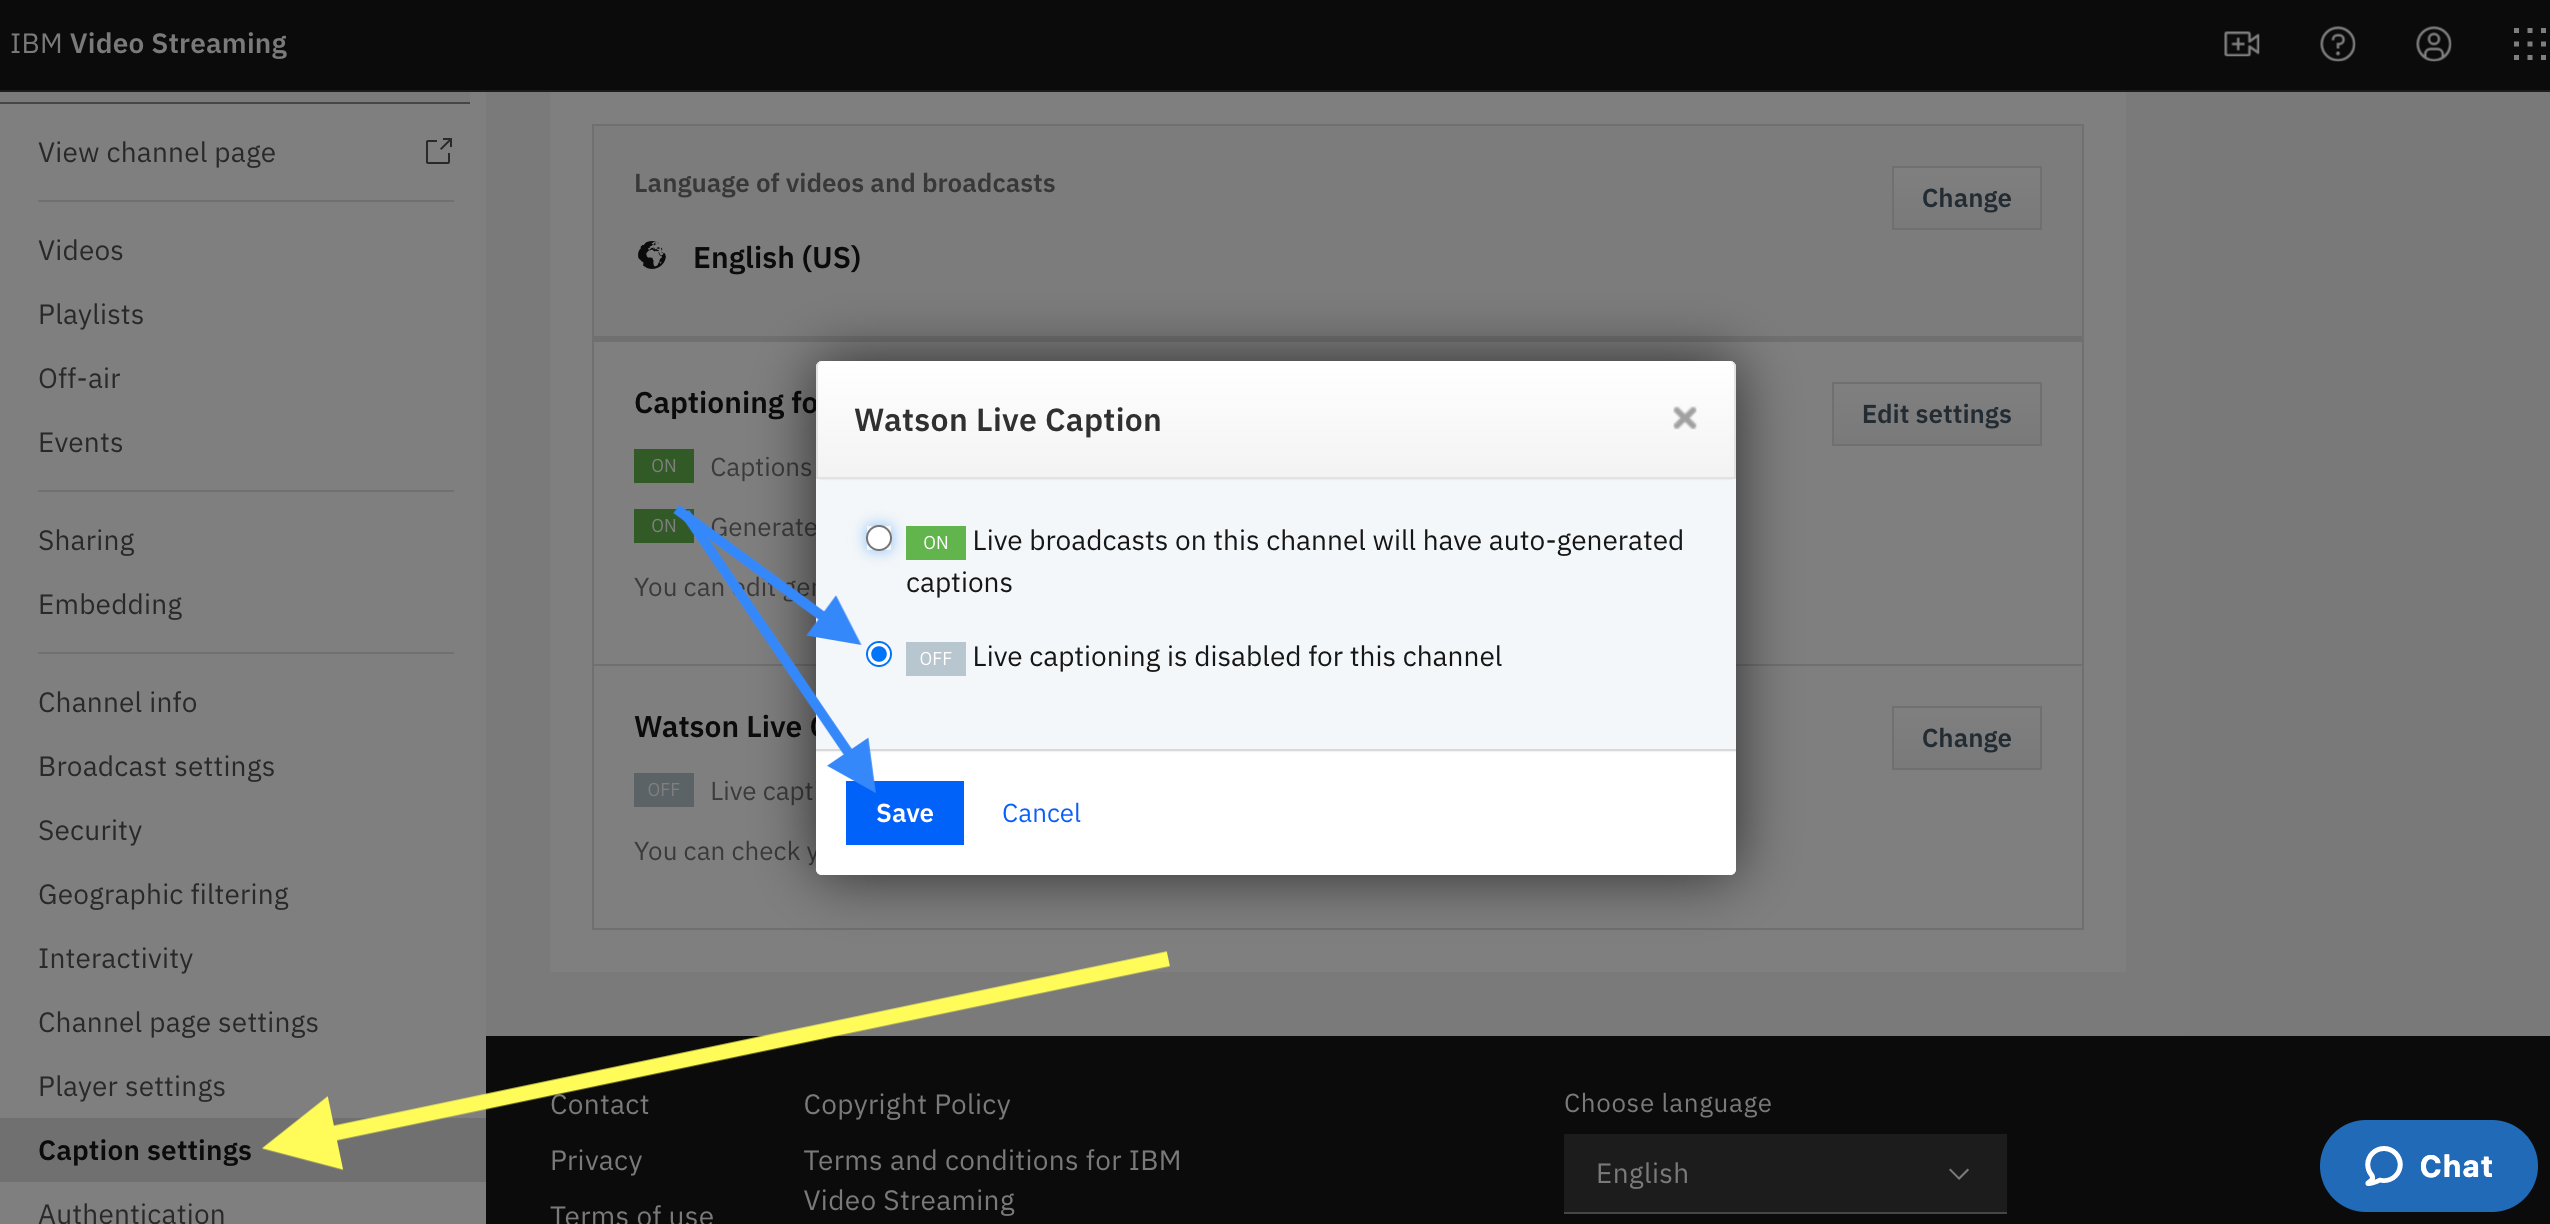Open the user account profile icon
Image resolution: width=2550 pixels, height=1224 pixels.
2433,44
